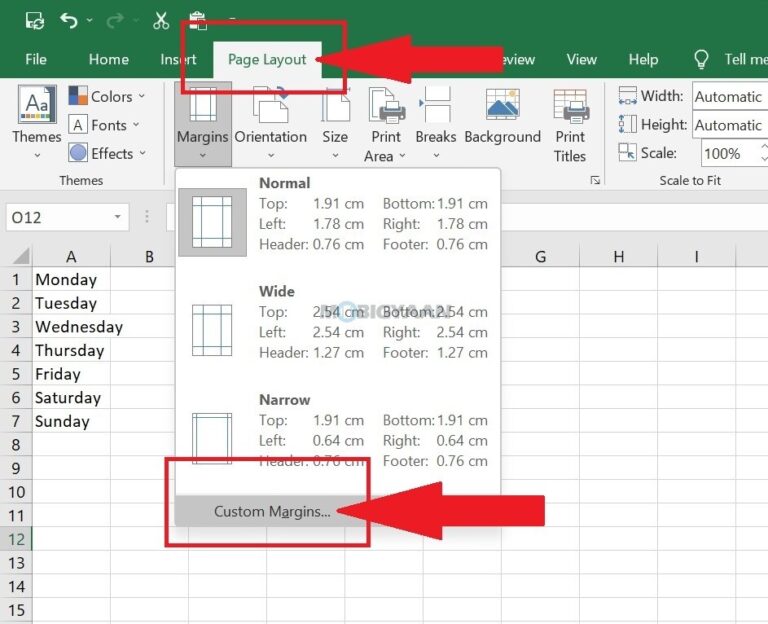This screenshot has height=624, width=768.
Task: Select row 12 header
Action: point(16,539)
